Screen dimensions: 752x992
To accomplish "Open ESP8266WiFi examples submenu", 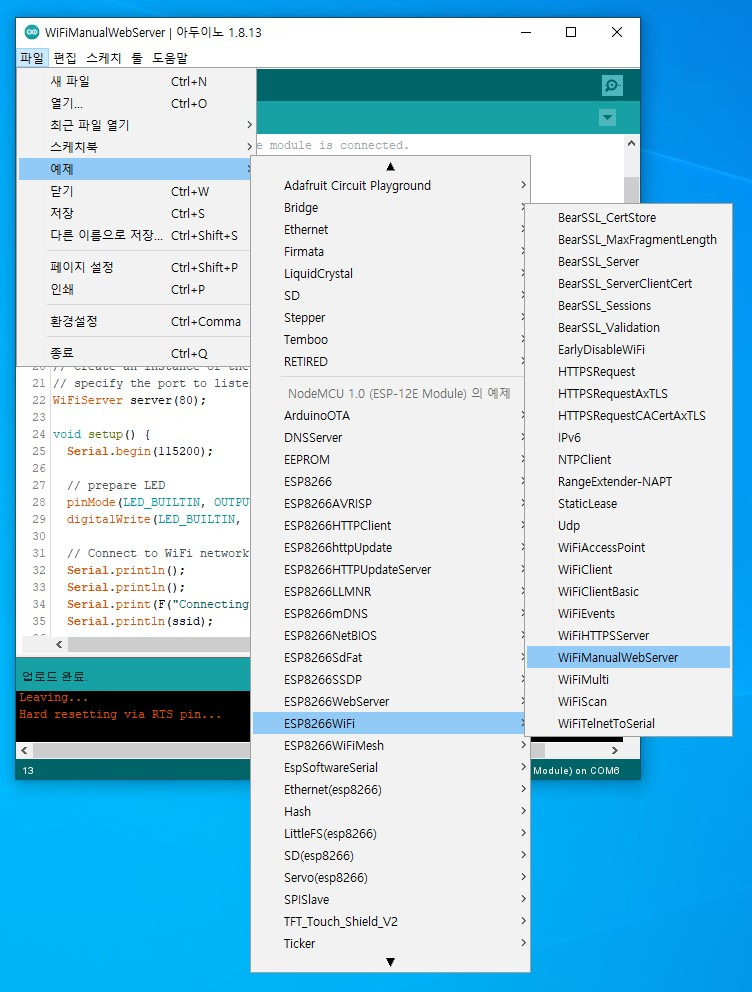I will pos(390,724).
